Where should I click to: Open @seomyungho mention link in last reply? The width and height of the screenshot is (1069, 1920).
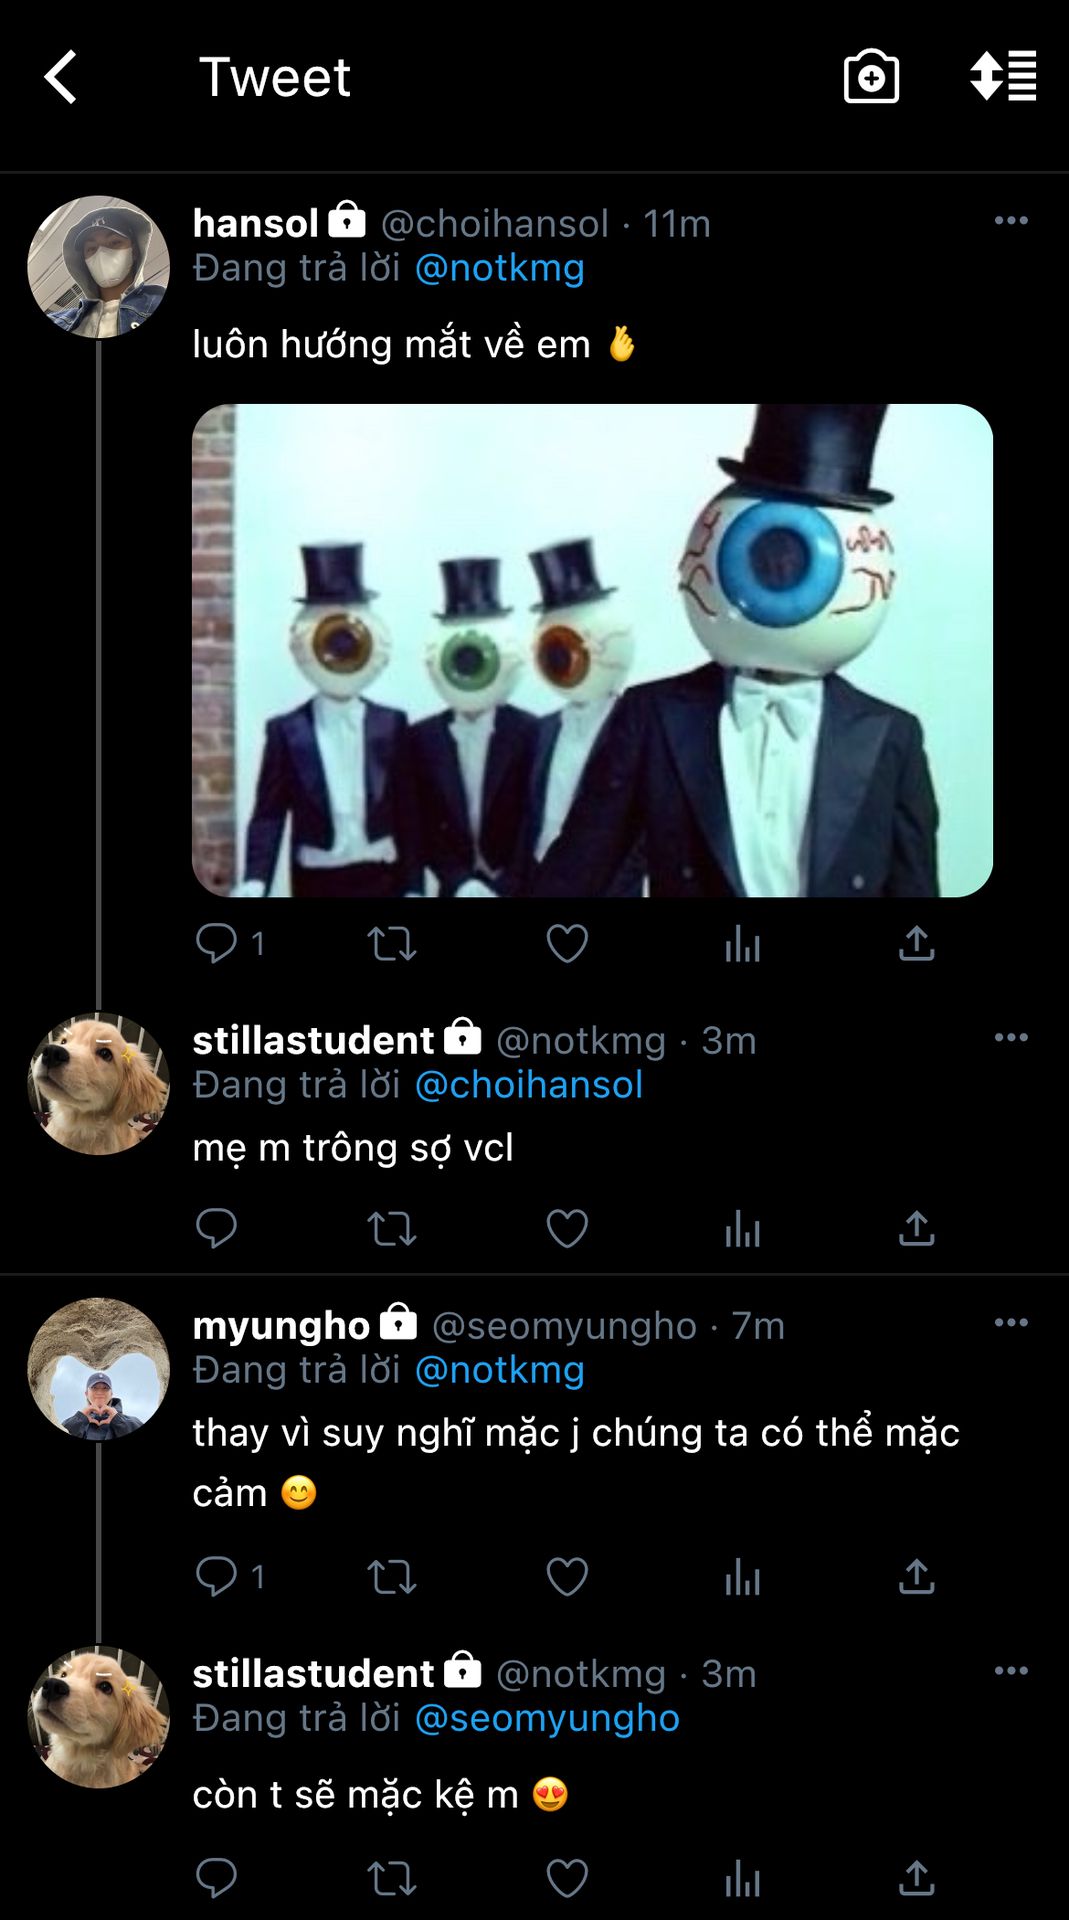pyautogui.click(x=547, y=1718)
